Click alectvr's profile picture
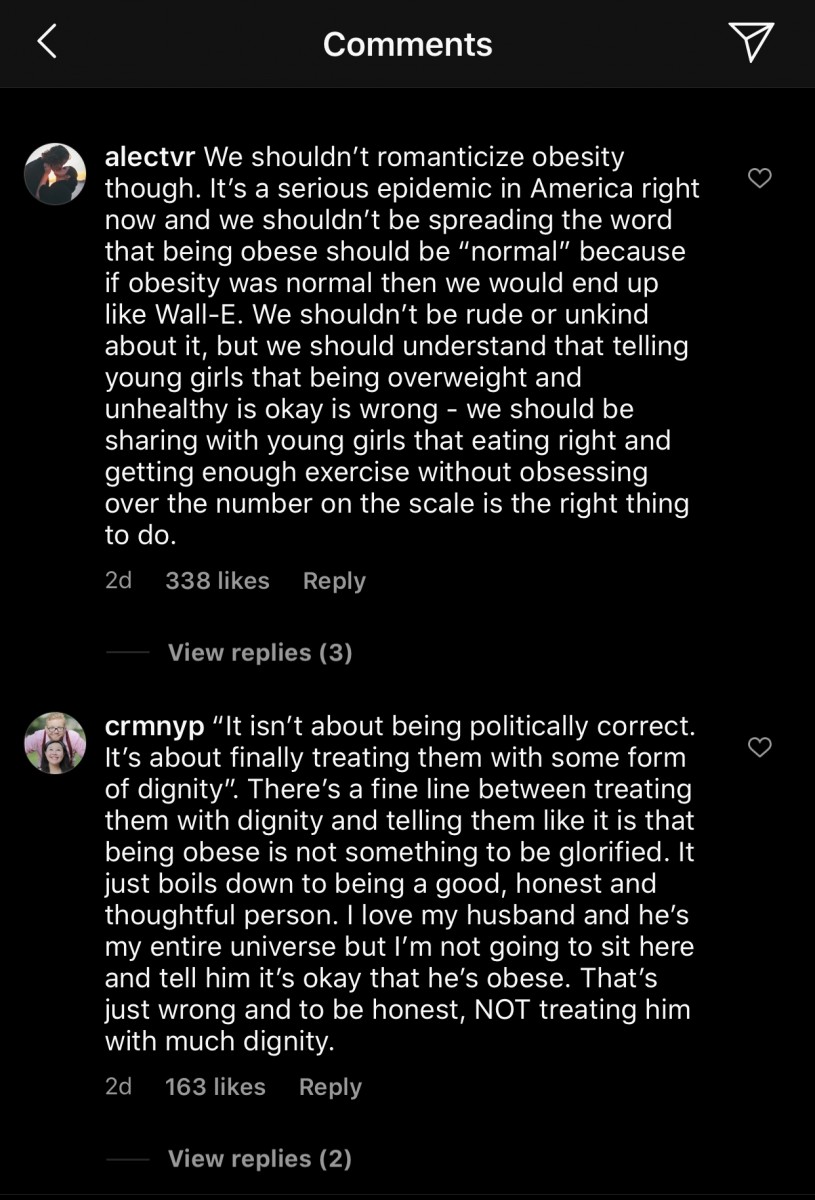 [x=55, y=174]
